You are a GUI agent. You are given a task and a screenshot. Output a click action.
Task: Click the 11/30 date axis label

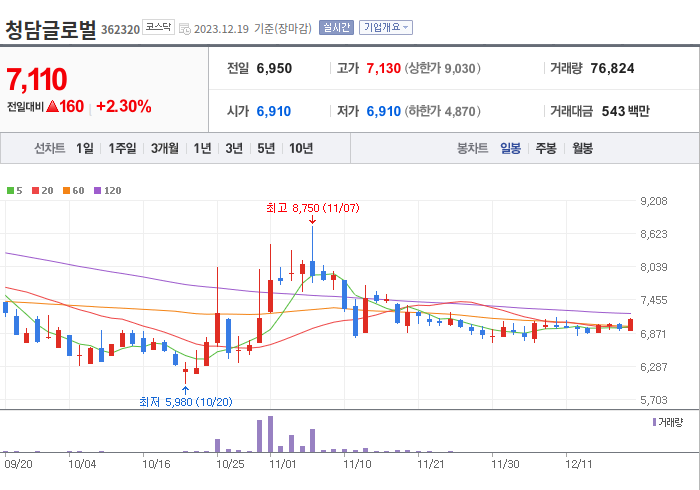505,464
